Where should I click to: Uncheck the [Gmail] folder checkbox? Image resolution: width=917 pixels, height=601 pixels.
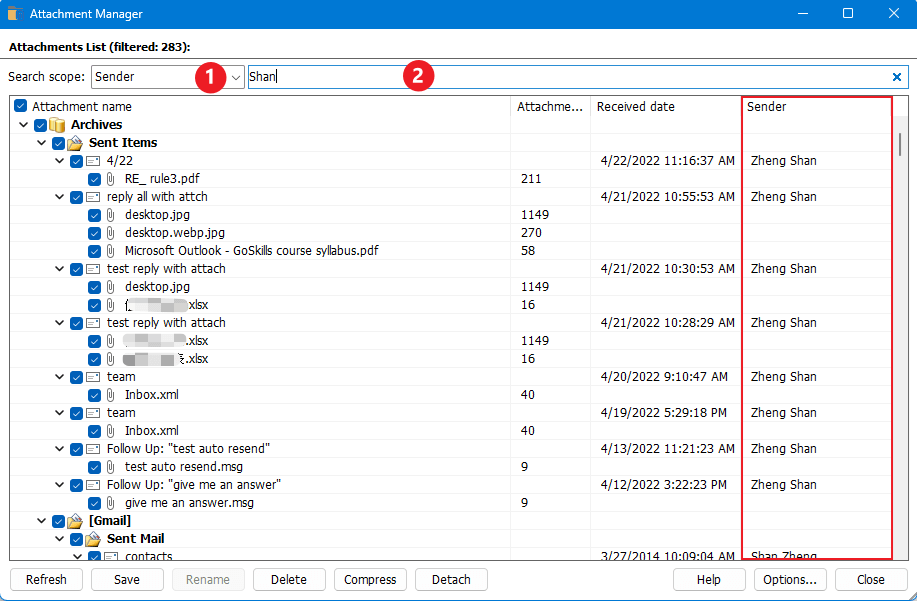click(x=58, y=520)
